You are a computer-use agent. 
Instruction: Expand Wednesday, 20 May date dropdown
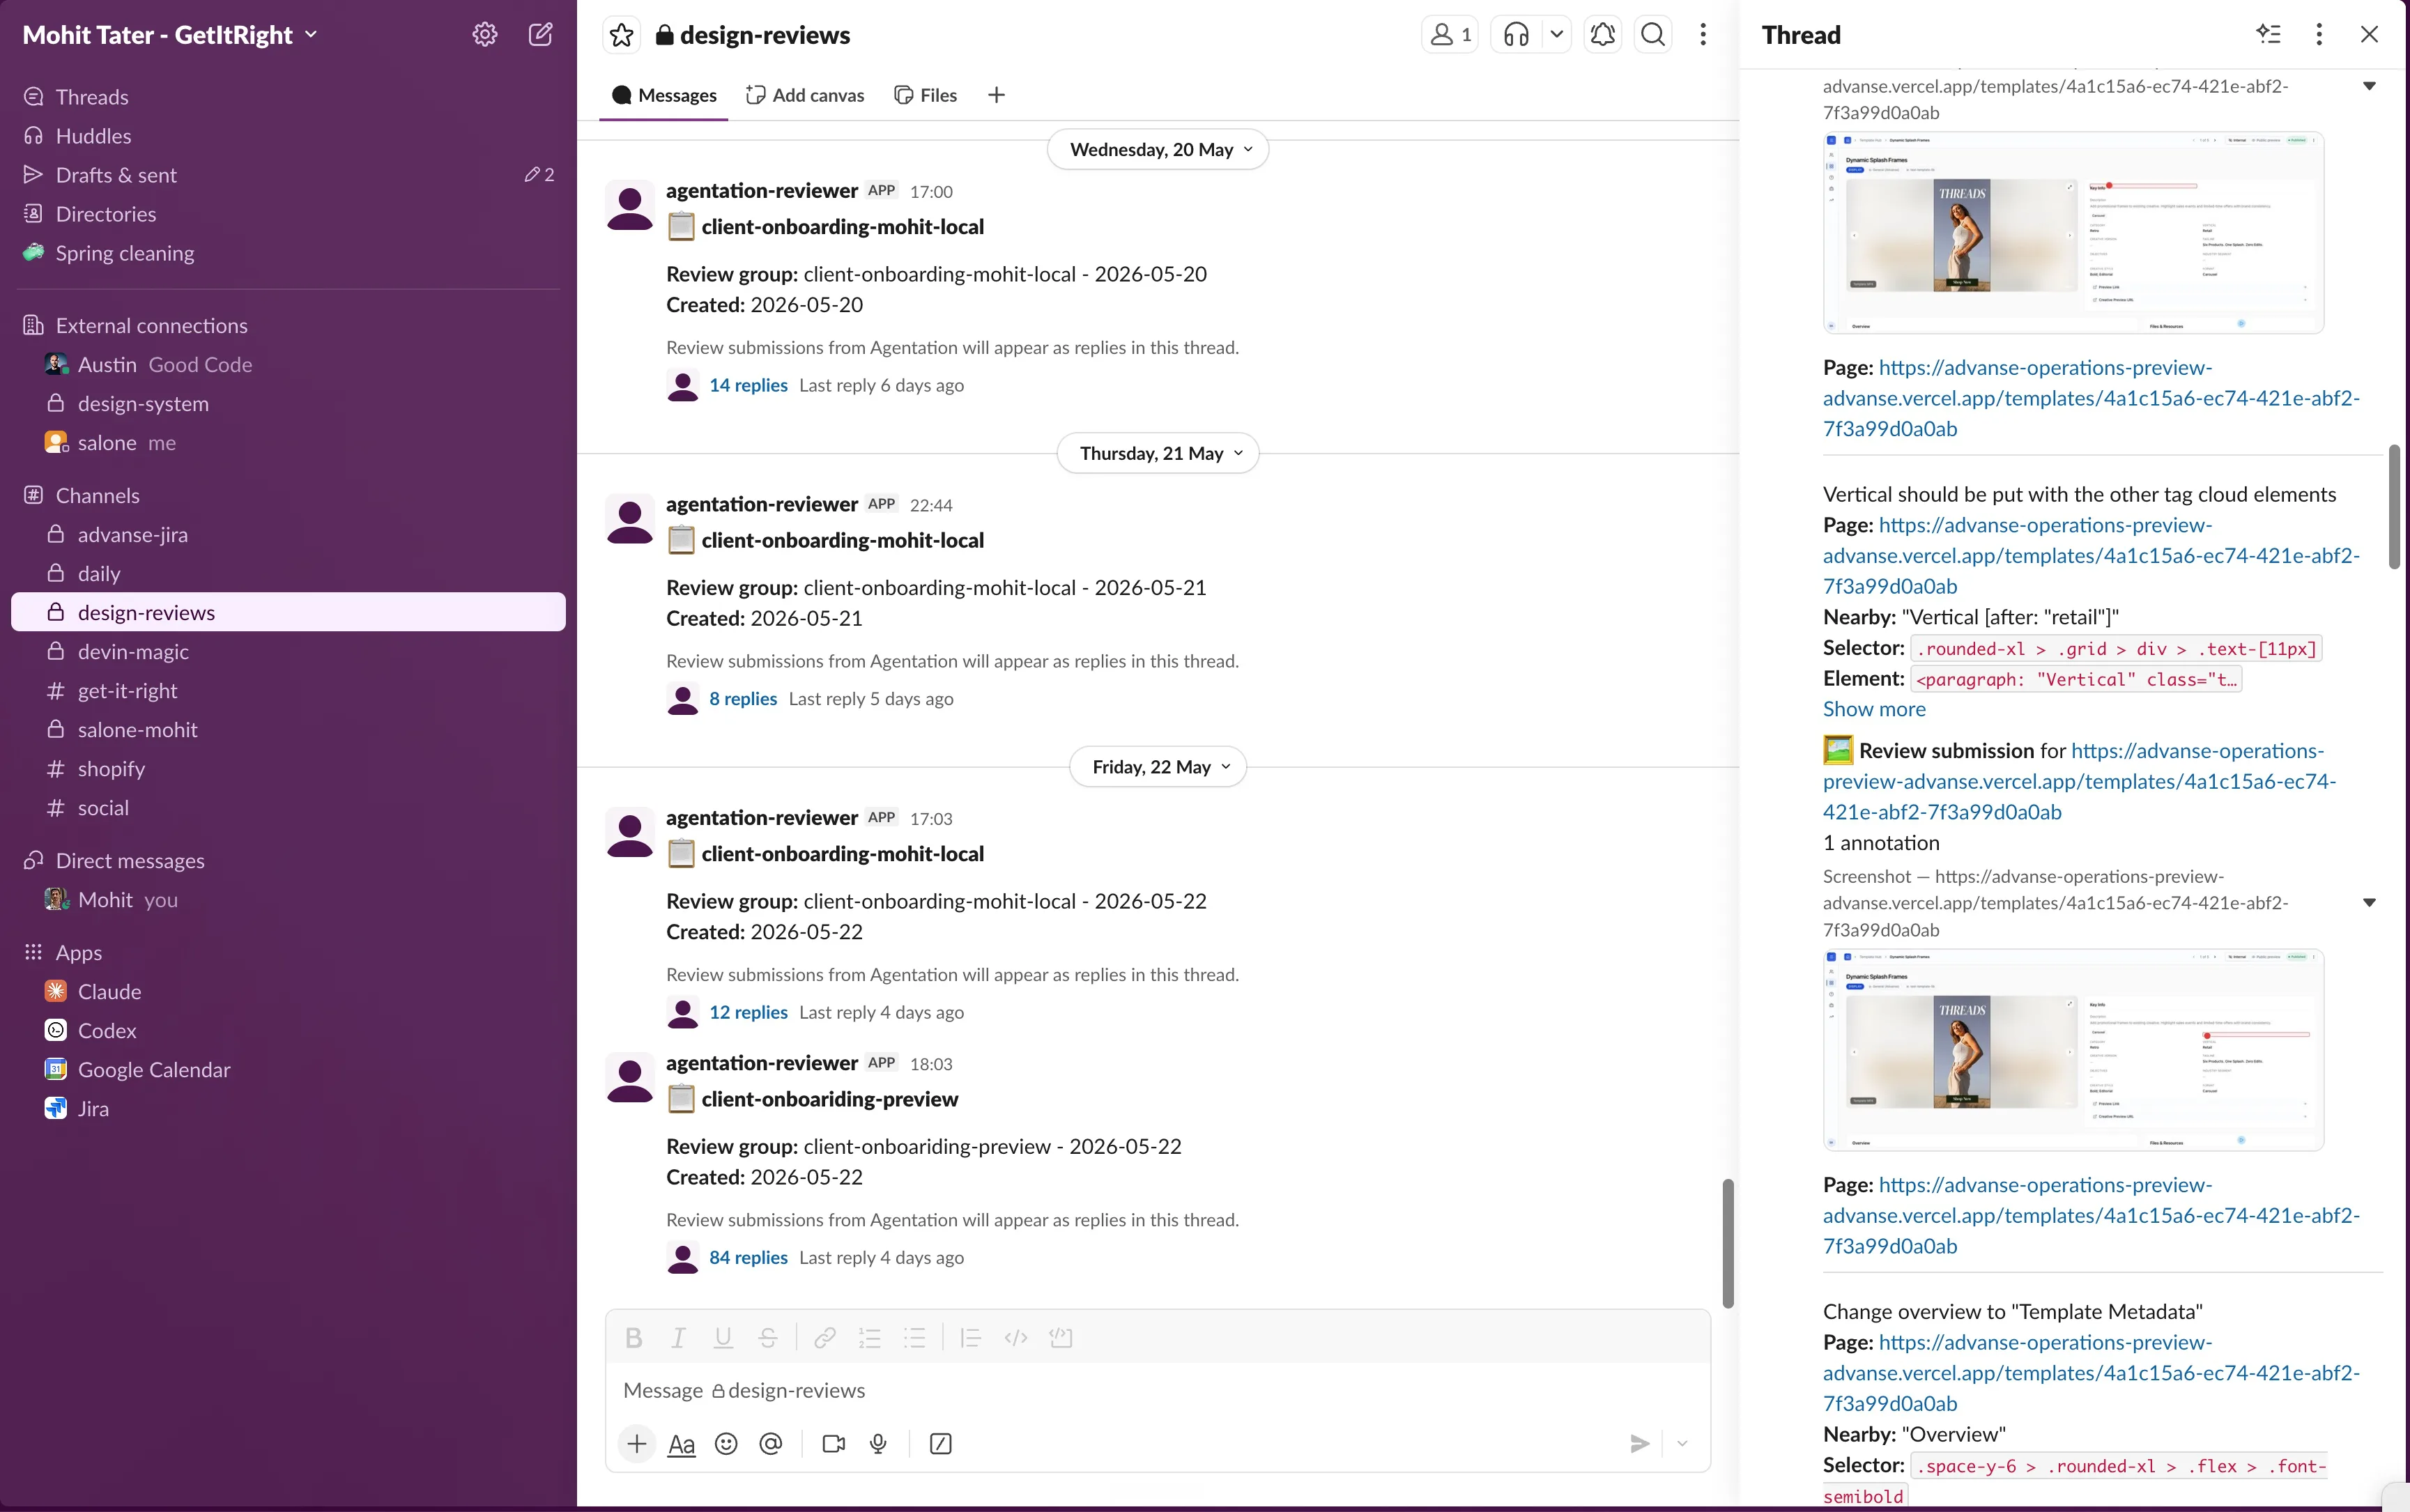click(1158, 149)
